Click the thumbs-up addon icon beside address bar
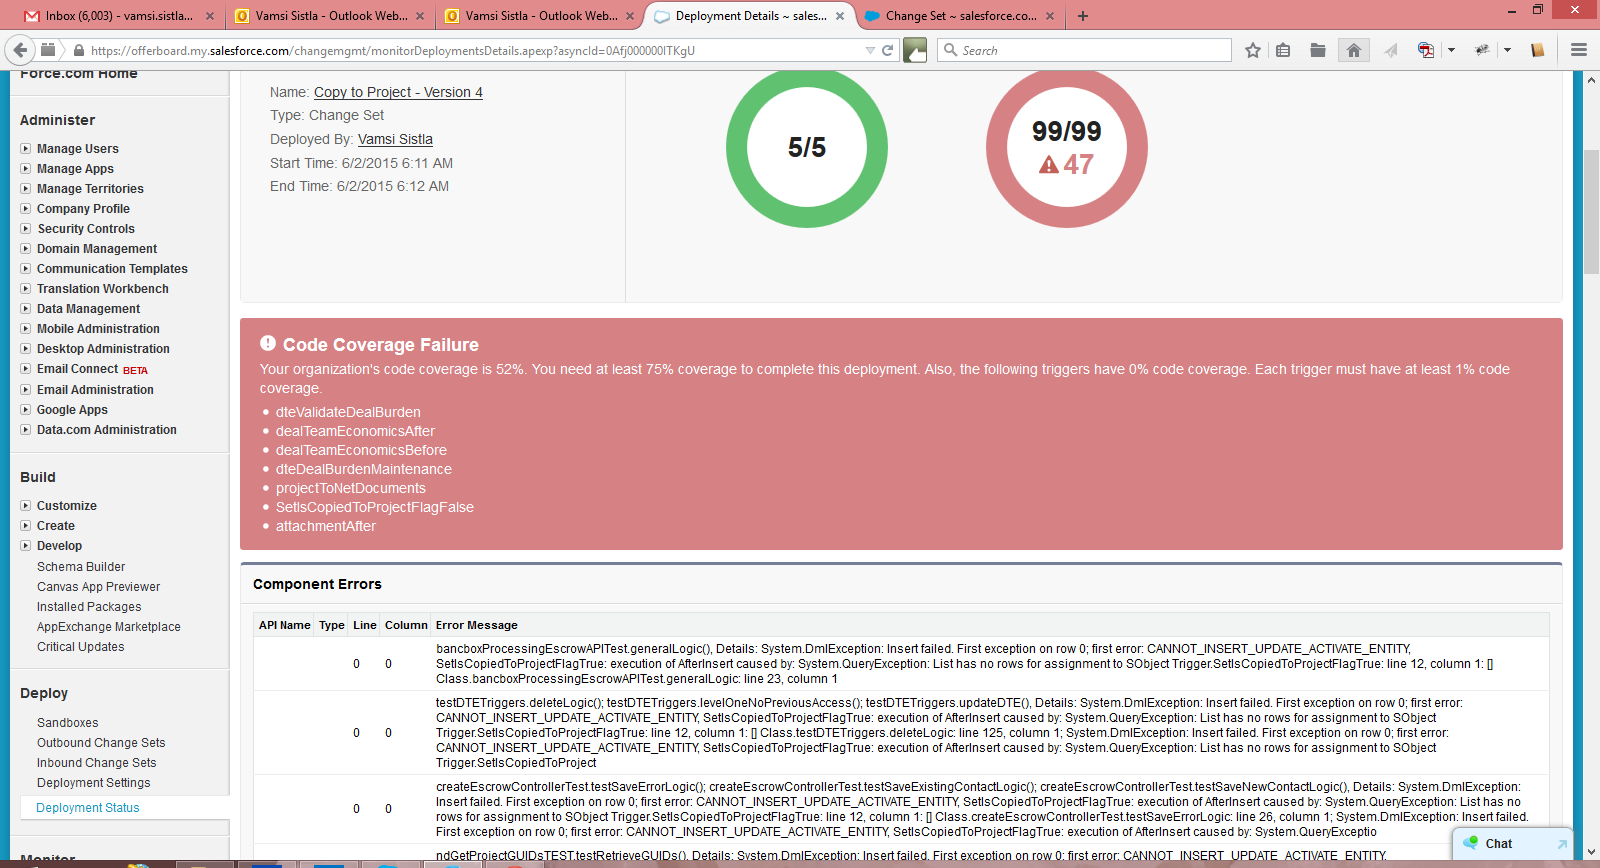 pyautogui.click(x=915, y=50)
